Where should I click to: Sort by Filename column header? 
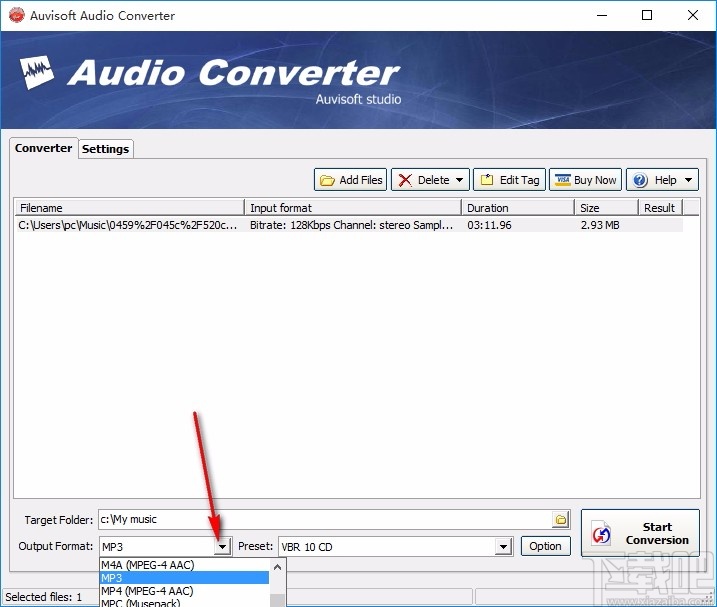[x=129, y=208]
